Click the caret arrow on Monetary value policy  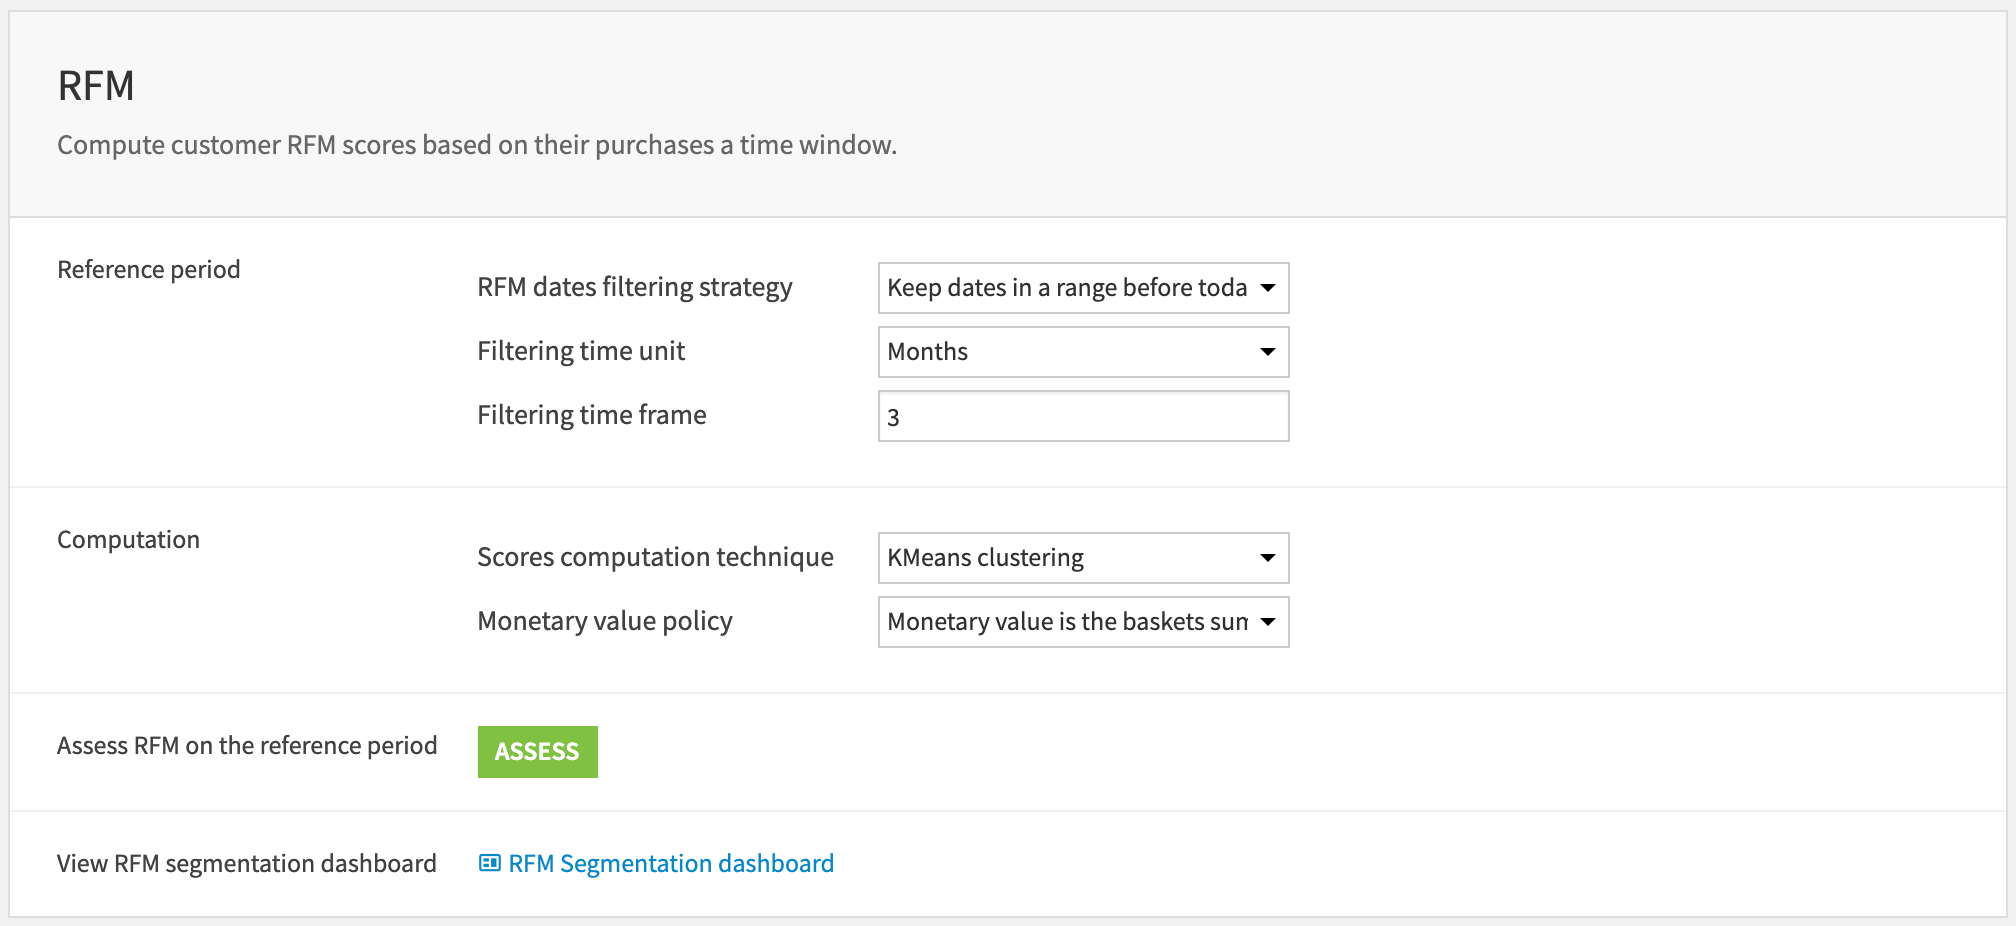[1268, 621]
